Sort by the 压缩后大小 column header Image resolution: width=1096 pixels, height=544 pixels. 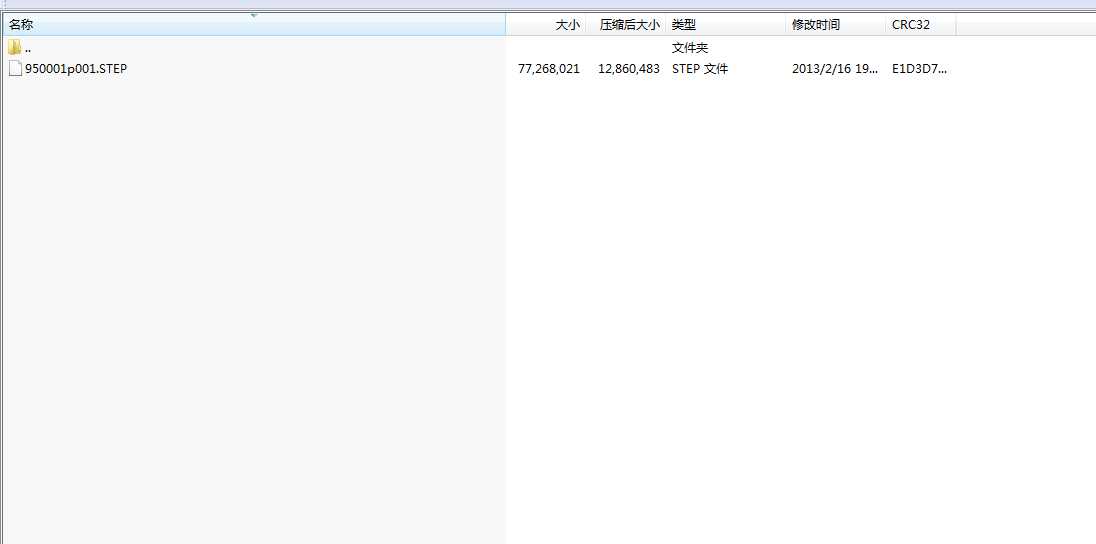(x=625, y=24)
